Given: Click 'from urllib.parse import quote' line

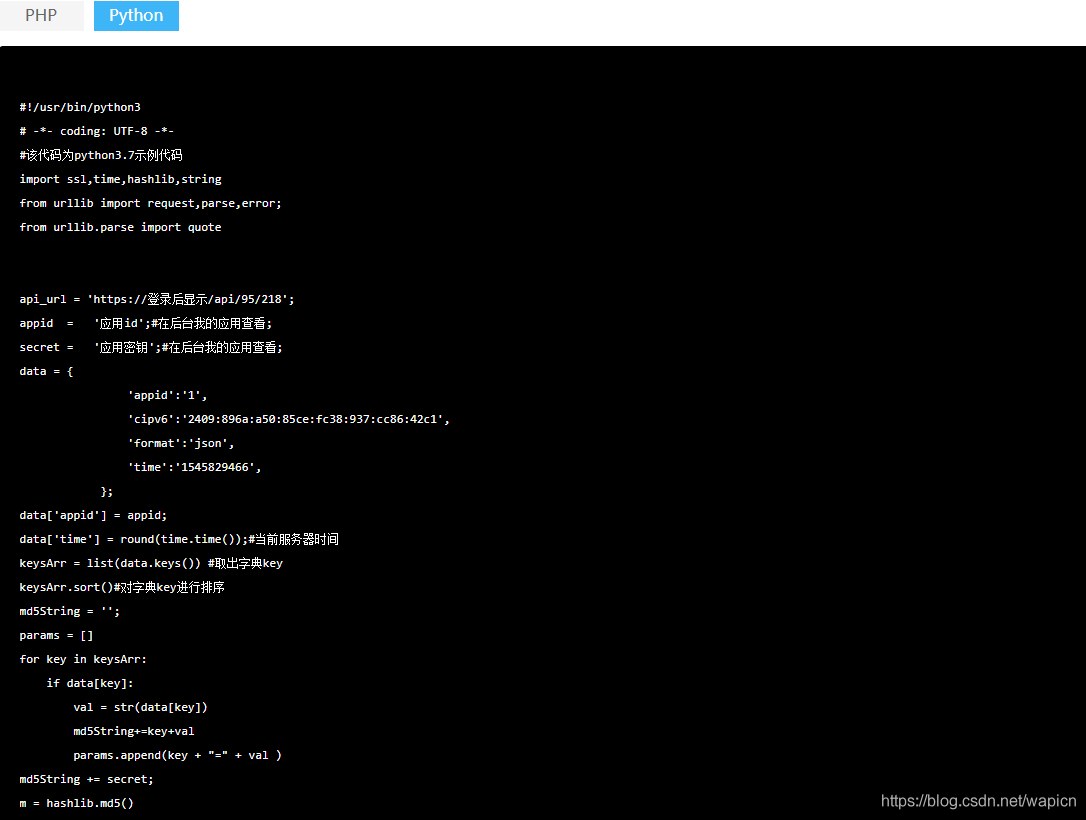Looking at the screenshot, I should pyautogui.click(x=121, y=227).
